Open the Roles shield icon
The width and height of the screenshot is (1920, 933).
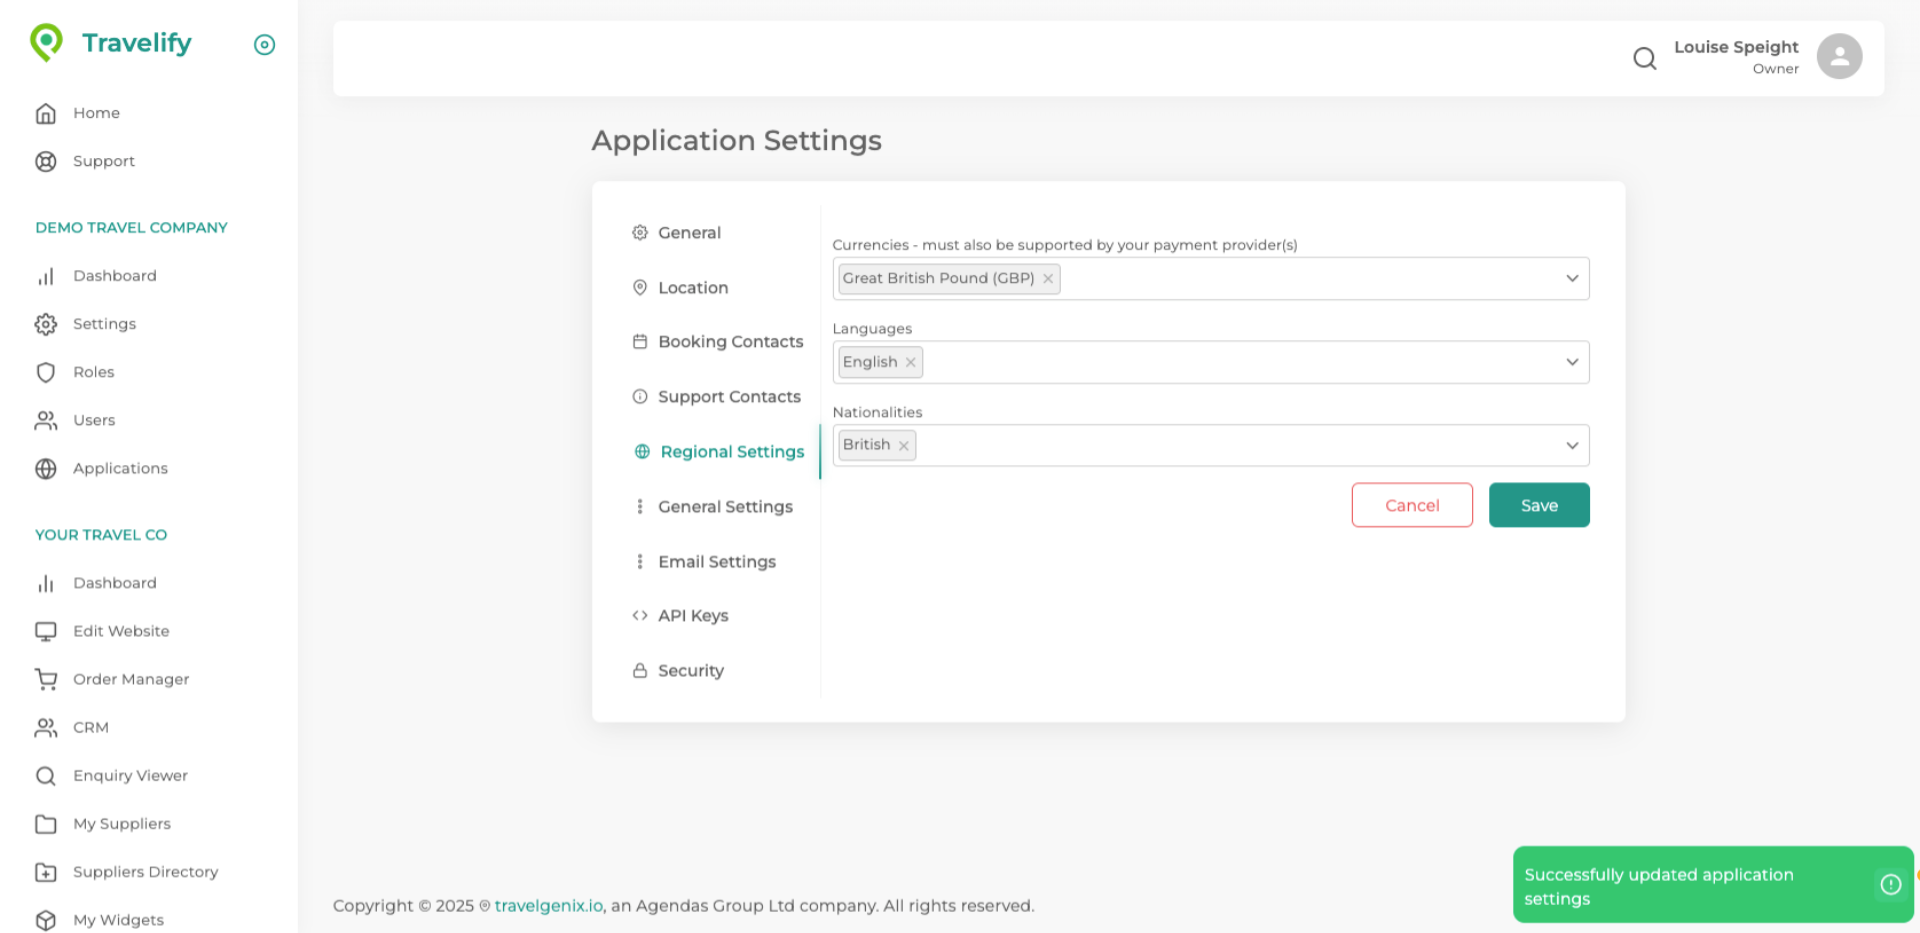click(x=46, y=372)
